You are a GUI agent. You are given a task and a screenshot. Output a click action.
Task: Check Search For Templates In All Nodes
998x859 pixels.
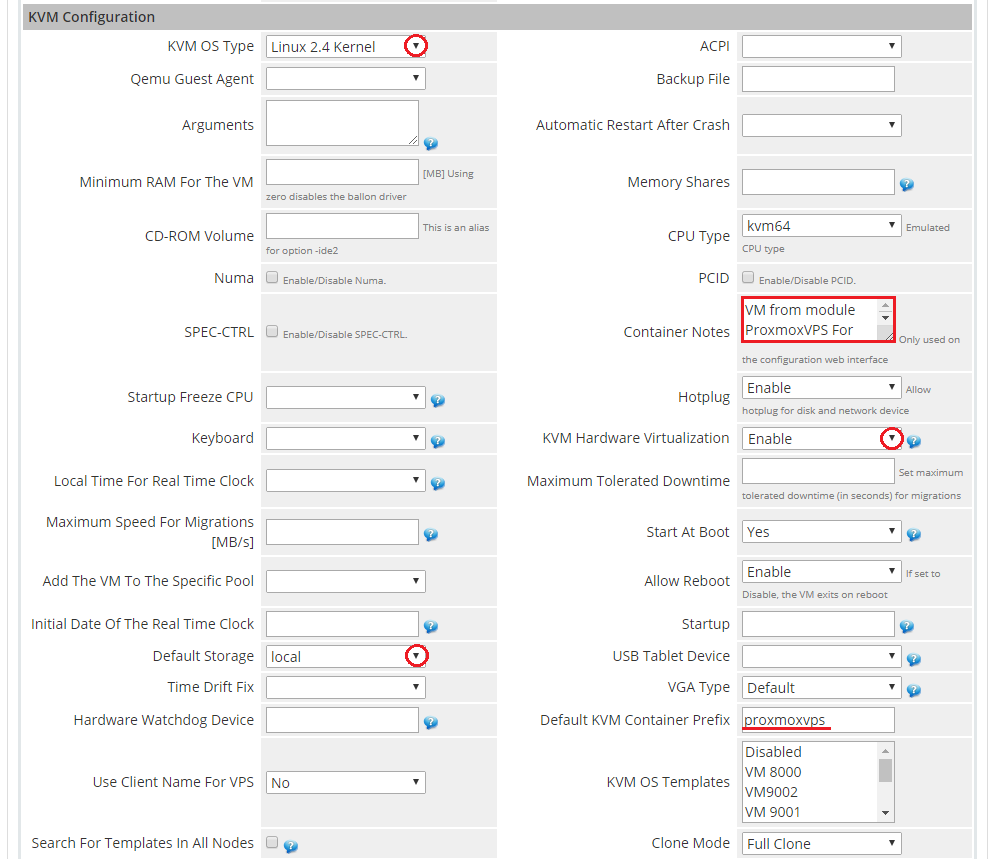pos(272,842)
